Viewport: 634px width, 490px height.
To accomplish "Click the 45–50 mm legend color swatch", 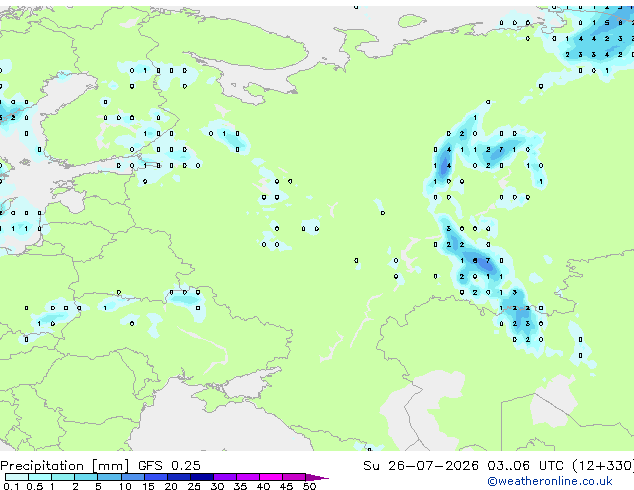I will (x=294, y=477).
